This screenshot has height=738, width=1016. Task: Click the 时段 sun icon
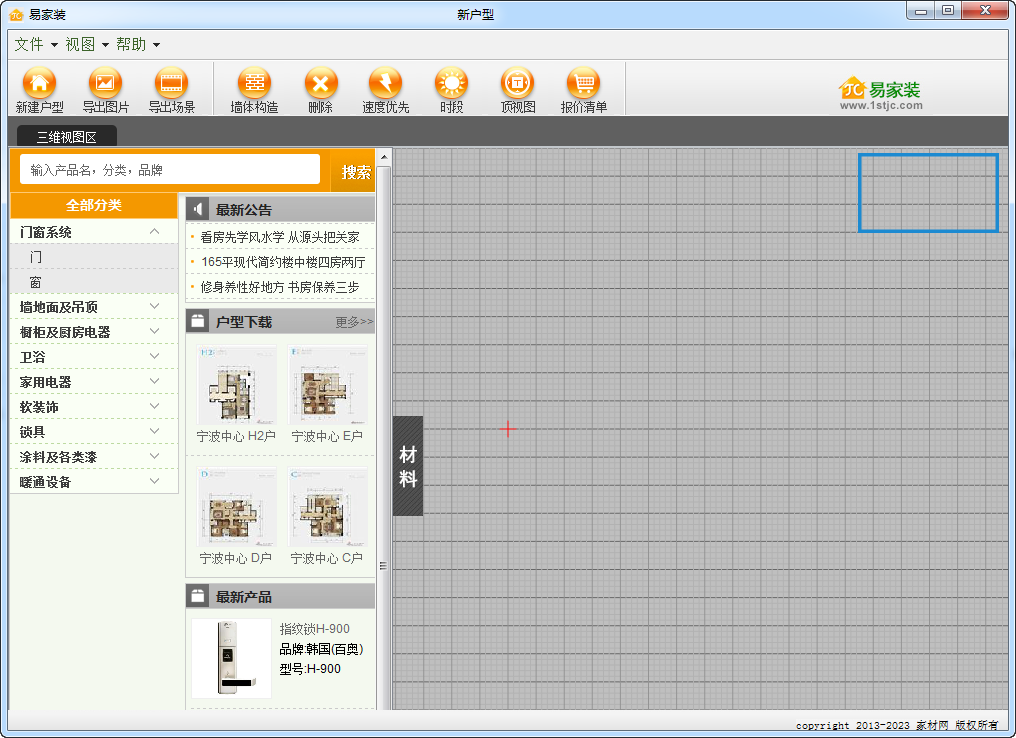pyautogui.click(x=452, y=83)
